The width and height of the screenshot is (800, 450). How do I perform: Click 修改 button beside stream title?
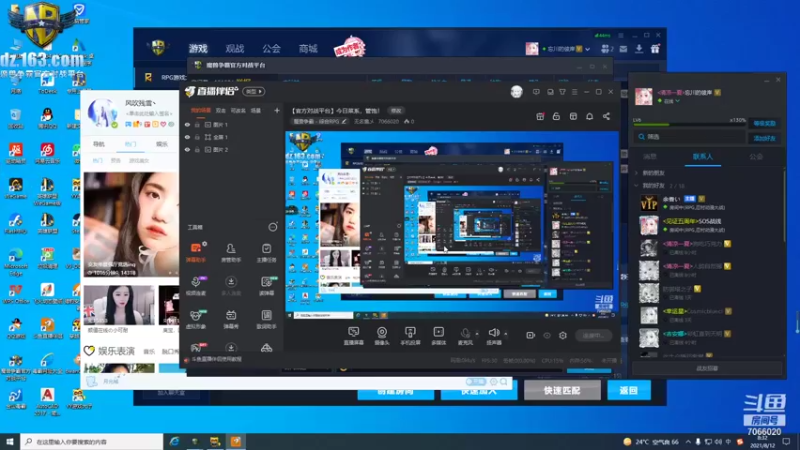(396, 111)
